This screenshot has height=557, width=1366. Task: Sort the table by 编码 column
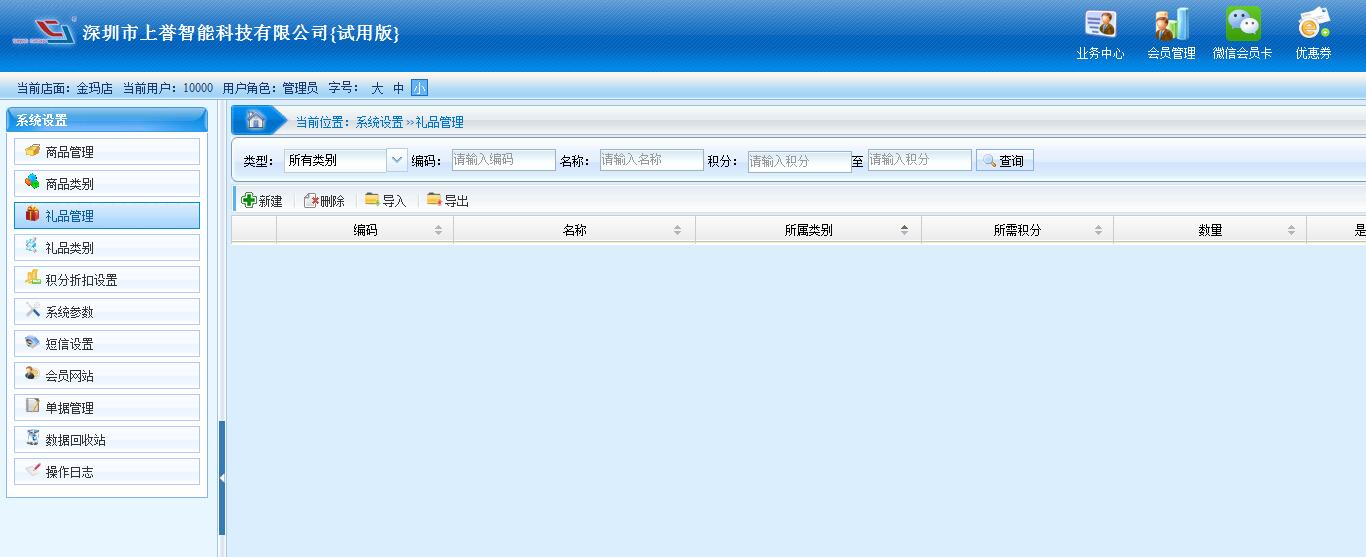(x=365, y=230)
